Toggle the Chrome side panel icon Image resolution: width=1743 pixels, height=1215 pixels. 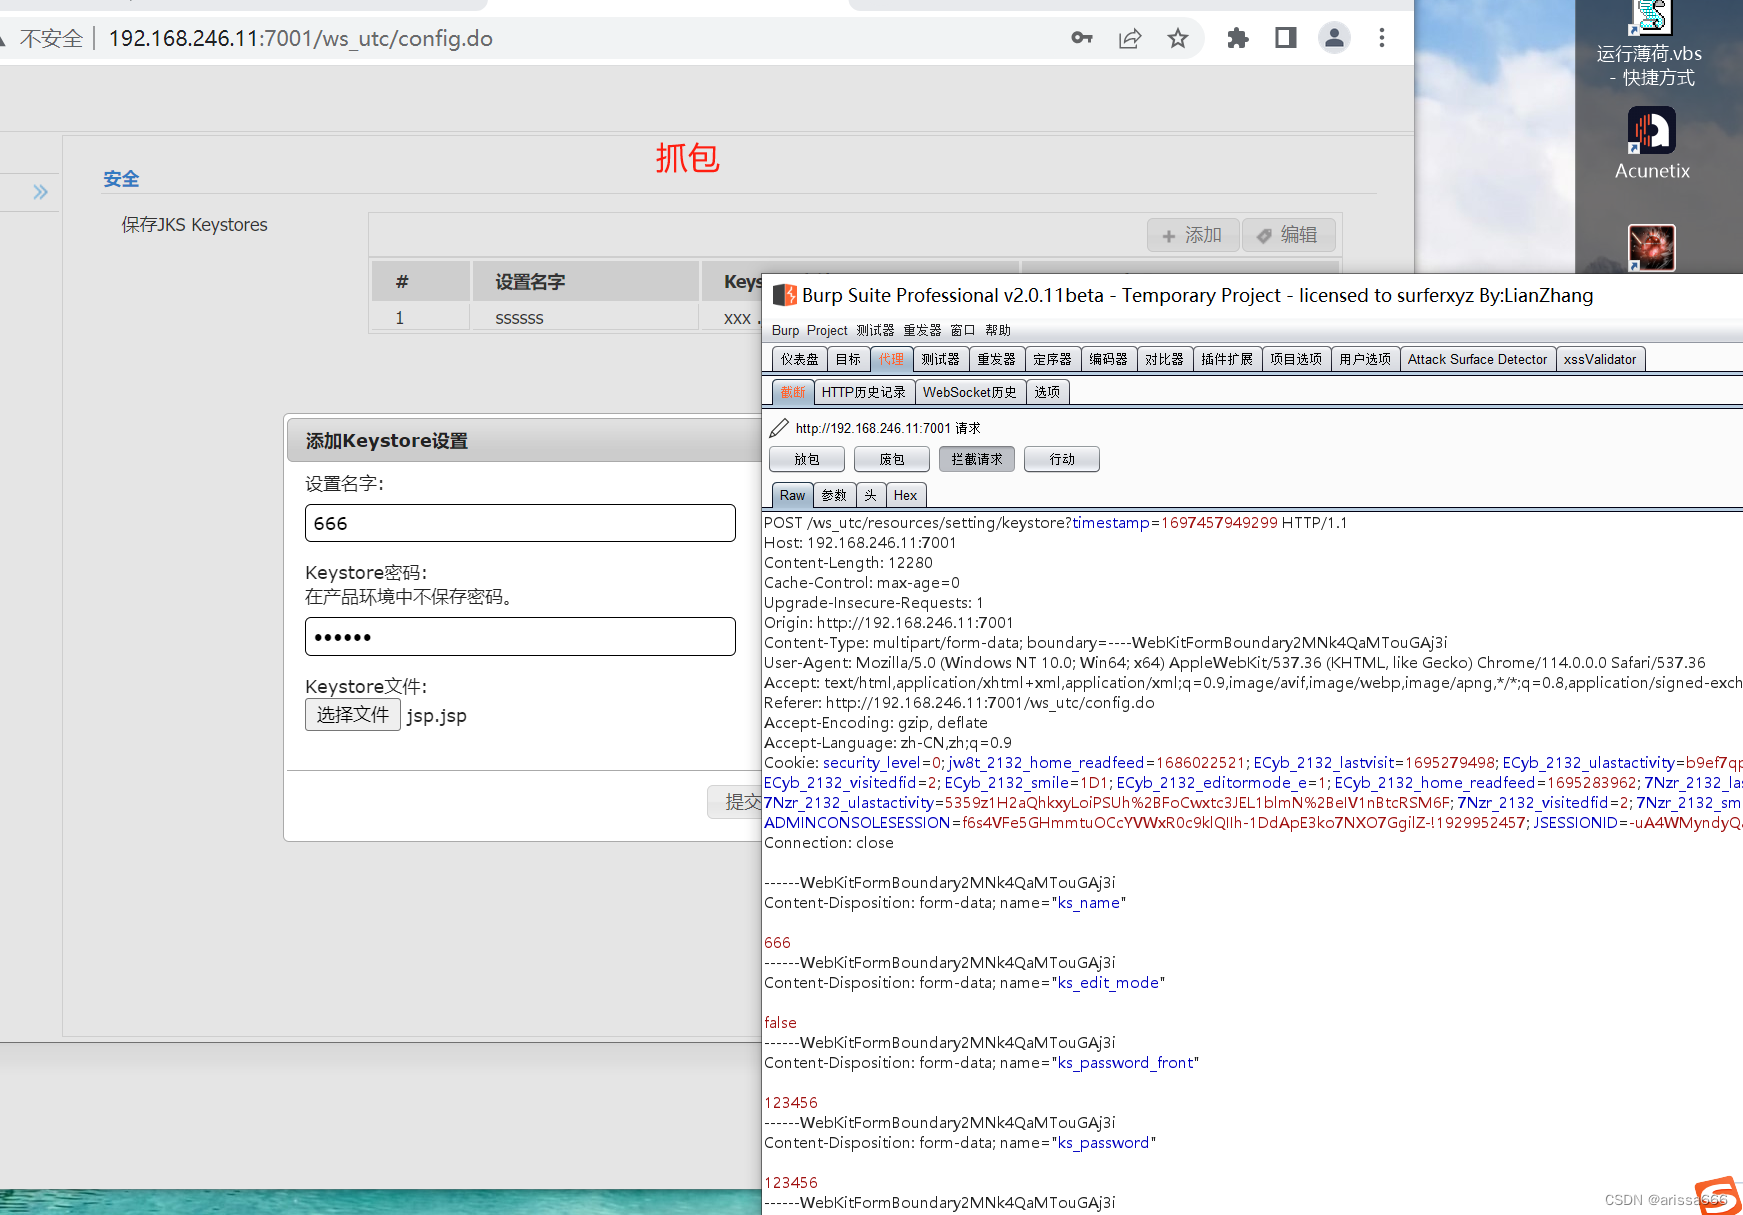pyautogui.click(x=1286, y=38)
